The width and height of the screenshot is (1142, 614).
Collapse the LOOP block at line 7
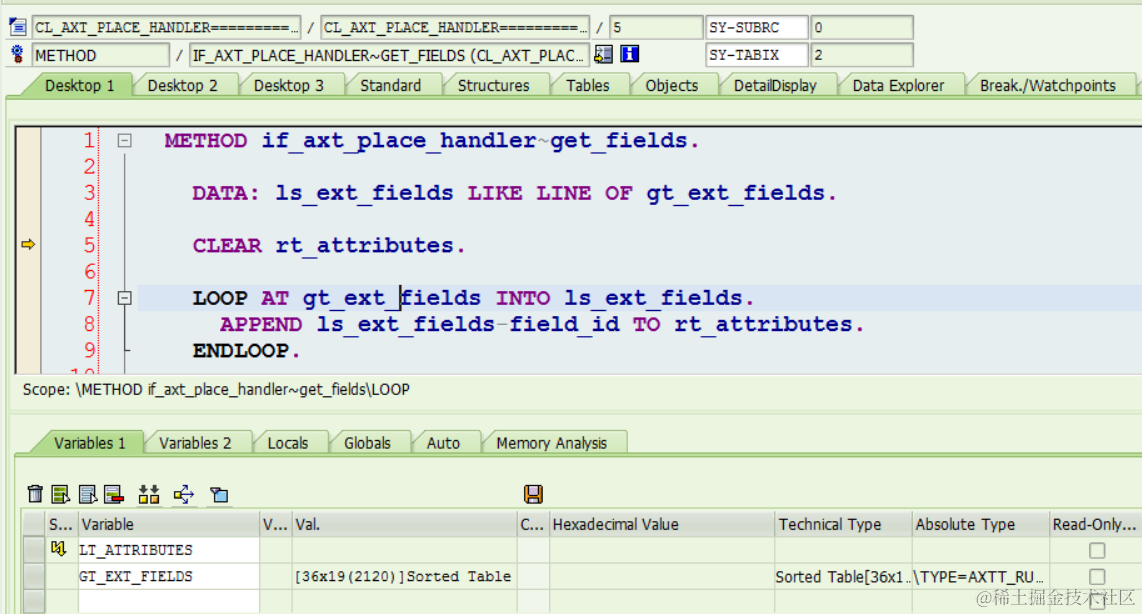coord(125,298)
